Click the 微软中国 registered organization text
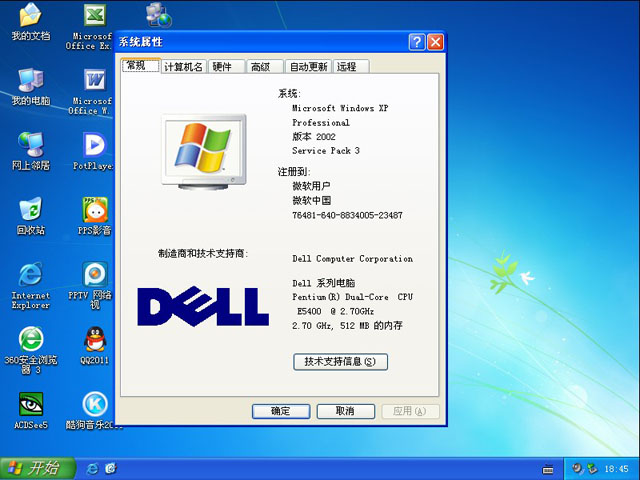640x480 pixels. [x=311, y=200]
